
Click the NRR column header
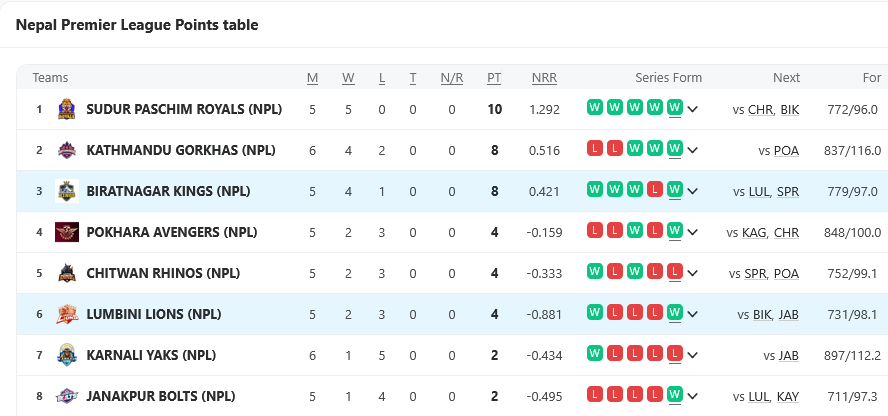544,78
